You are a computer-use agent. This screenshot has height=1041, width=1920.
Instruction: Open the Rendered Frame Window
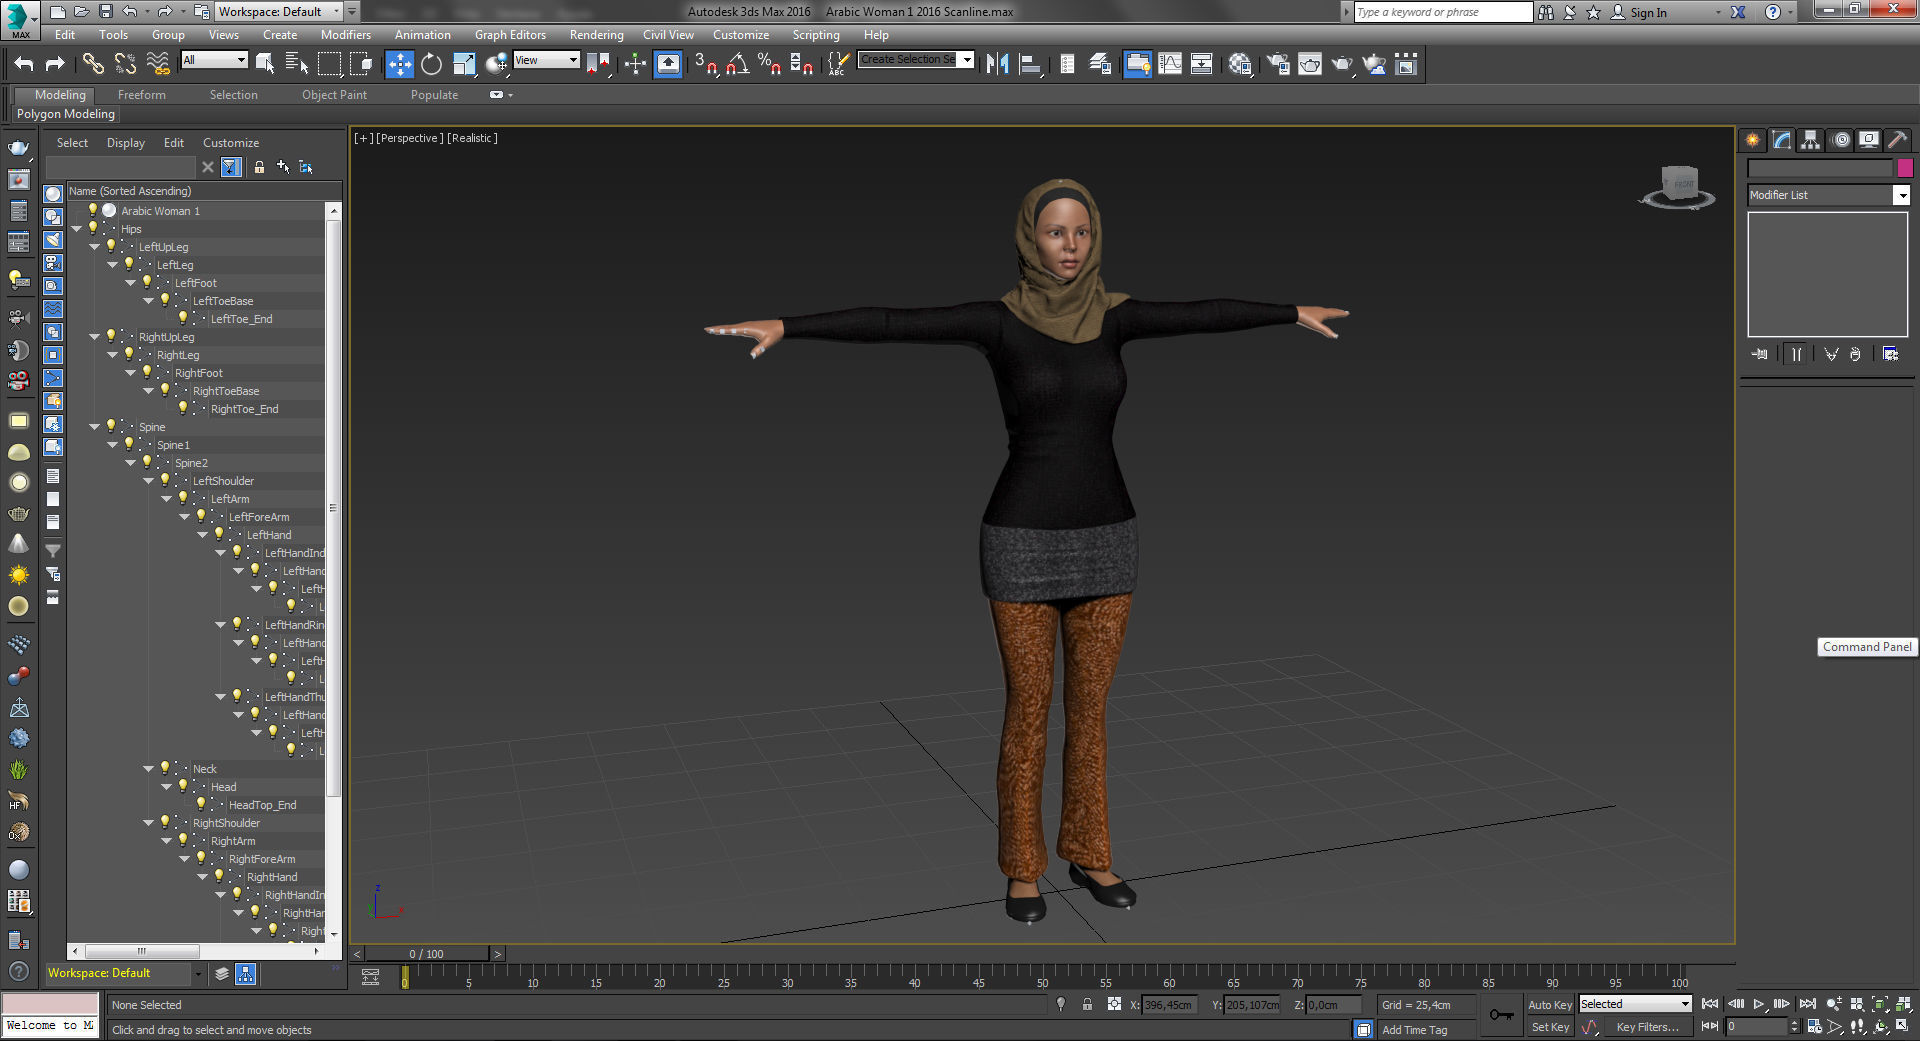(x=1310, y=64)
